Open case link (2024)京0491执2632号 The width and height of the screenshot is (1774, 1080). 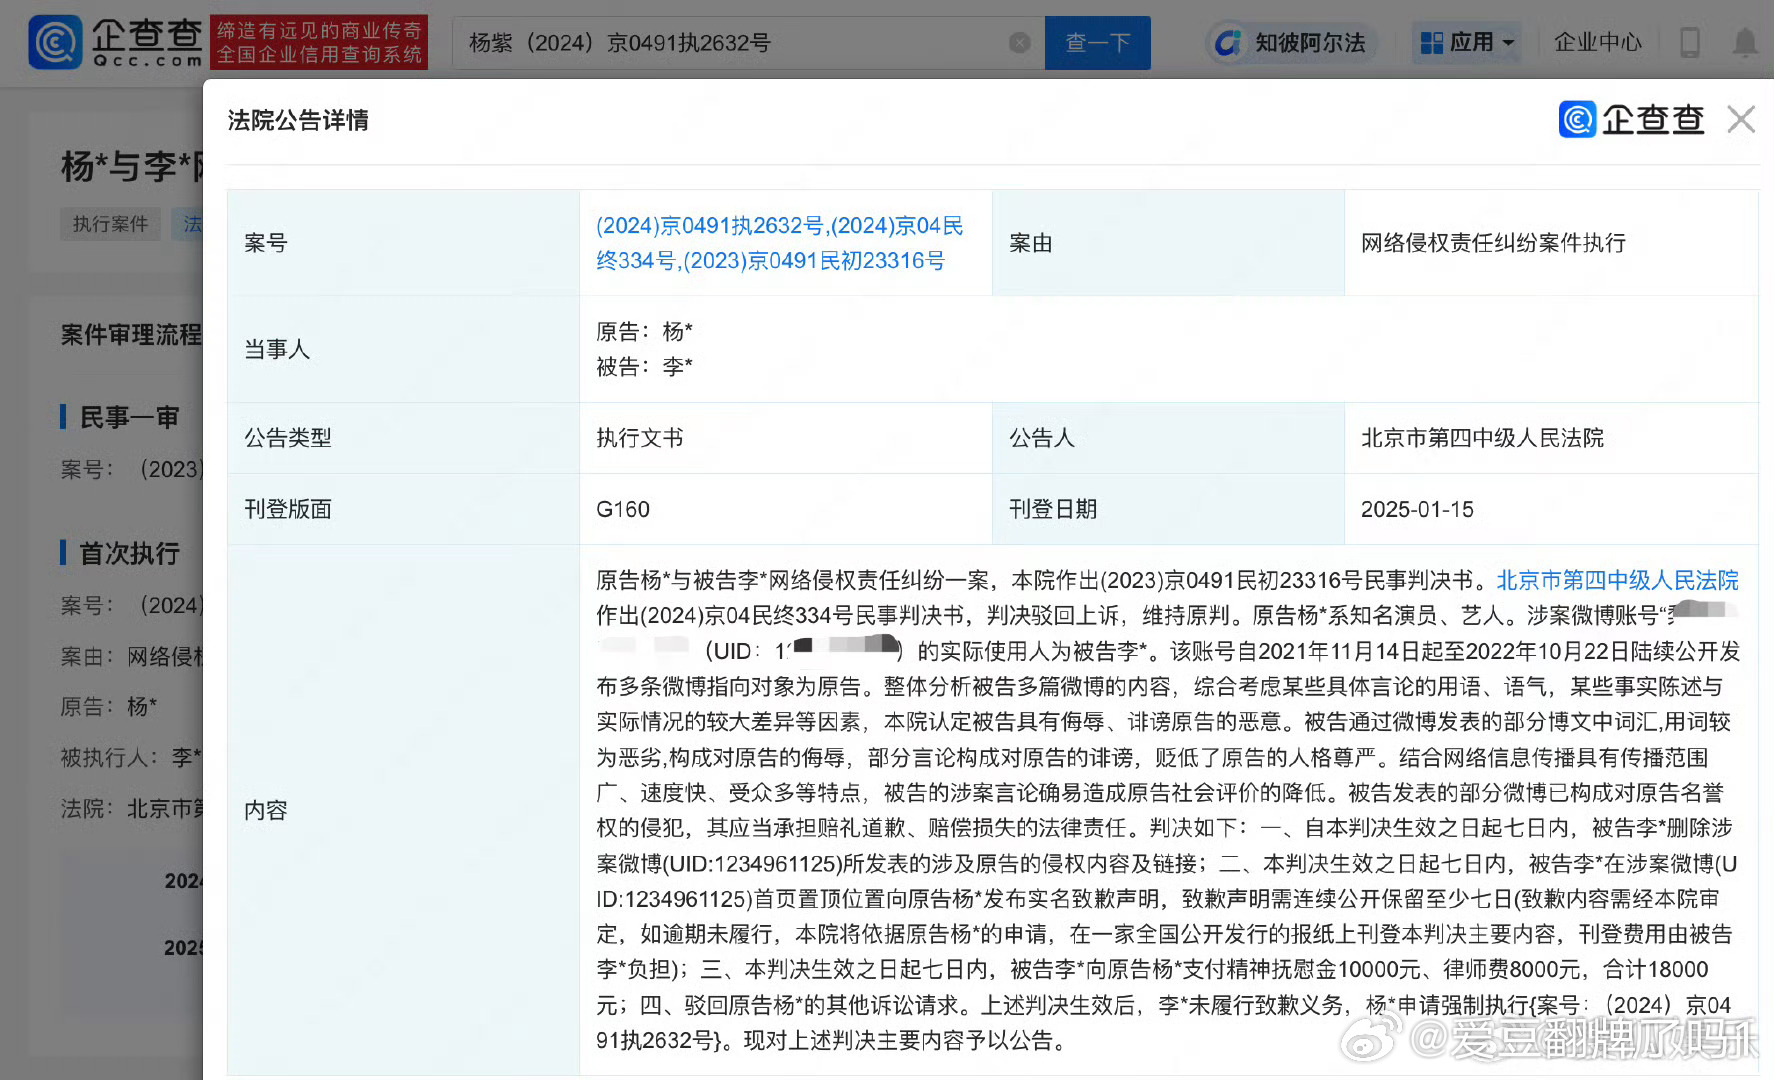(710, 226)
